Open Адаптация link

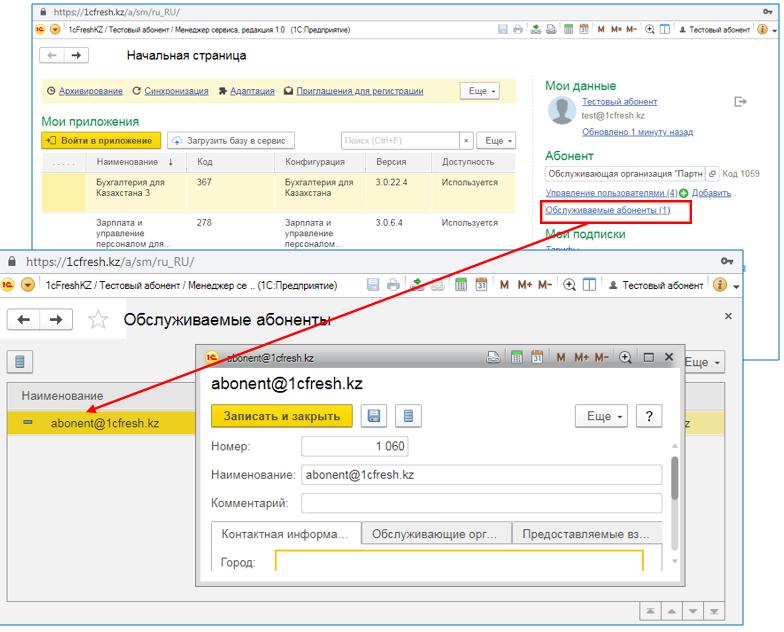[252, 91]
